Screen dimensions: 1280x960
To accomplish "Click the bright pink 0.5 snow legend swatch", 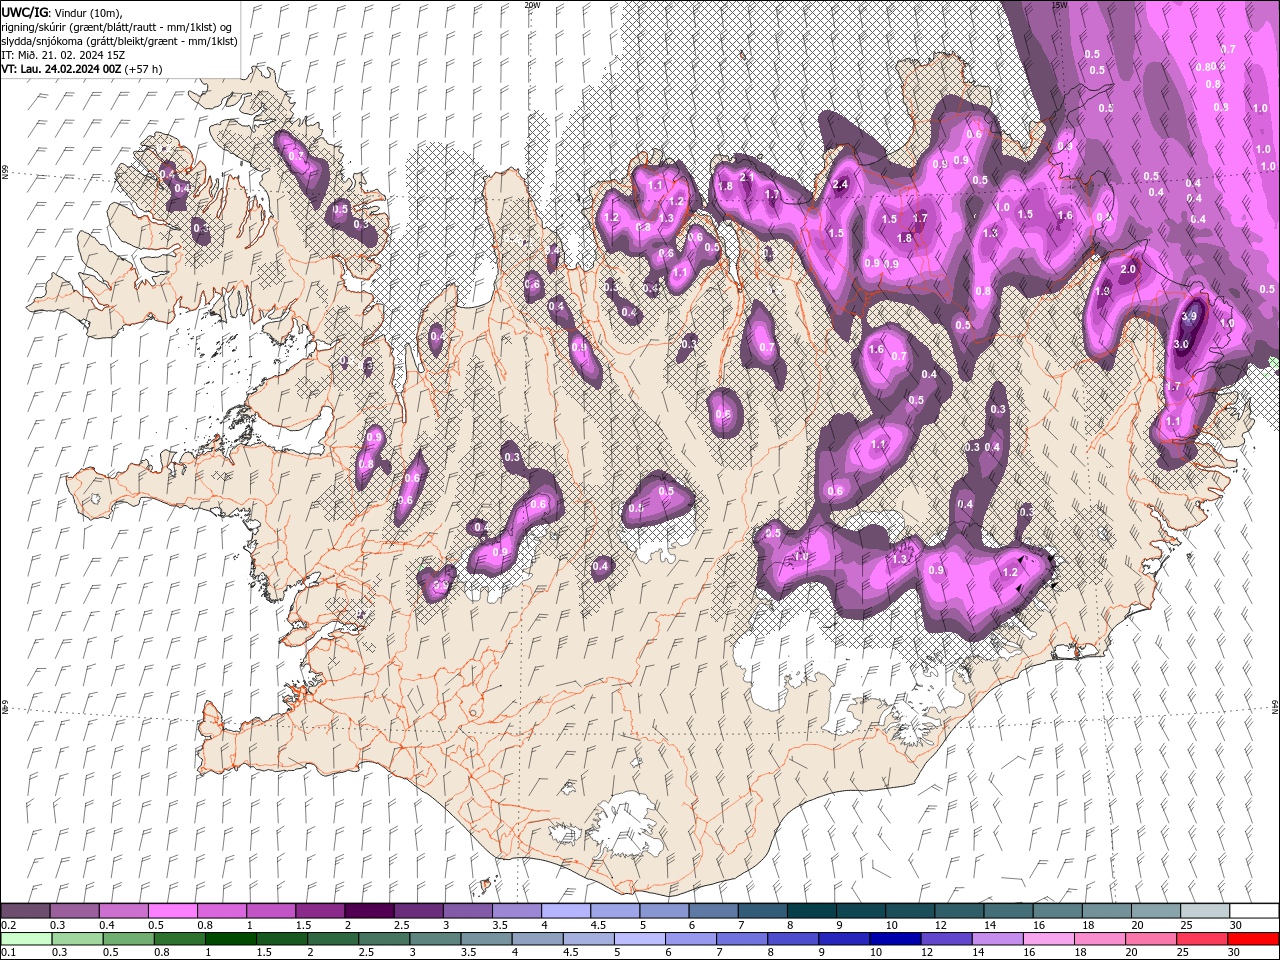I will tap(172, 911).
